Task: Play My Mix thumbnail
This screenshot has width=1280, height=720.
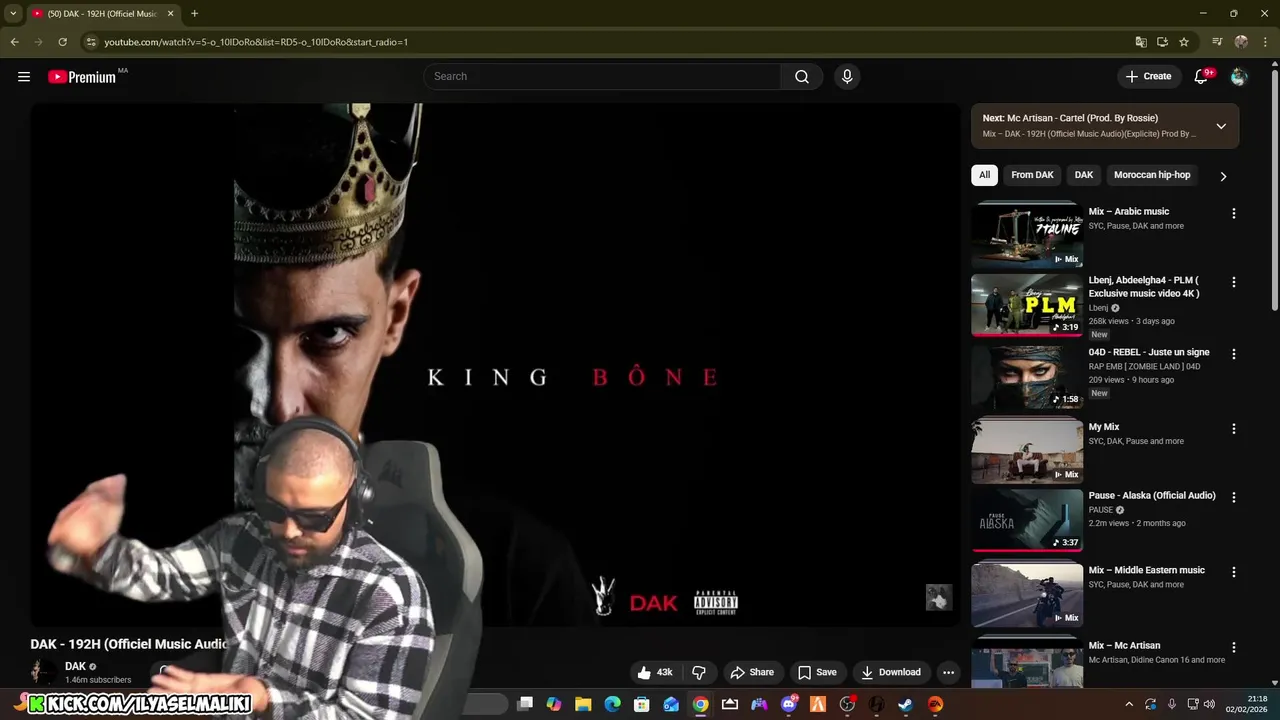Action: pyautogui.click(x=1027, y=450)
